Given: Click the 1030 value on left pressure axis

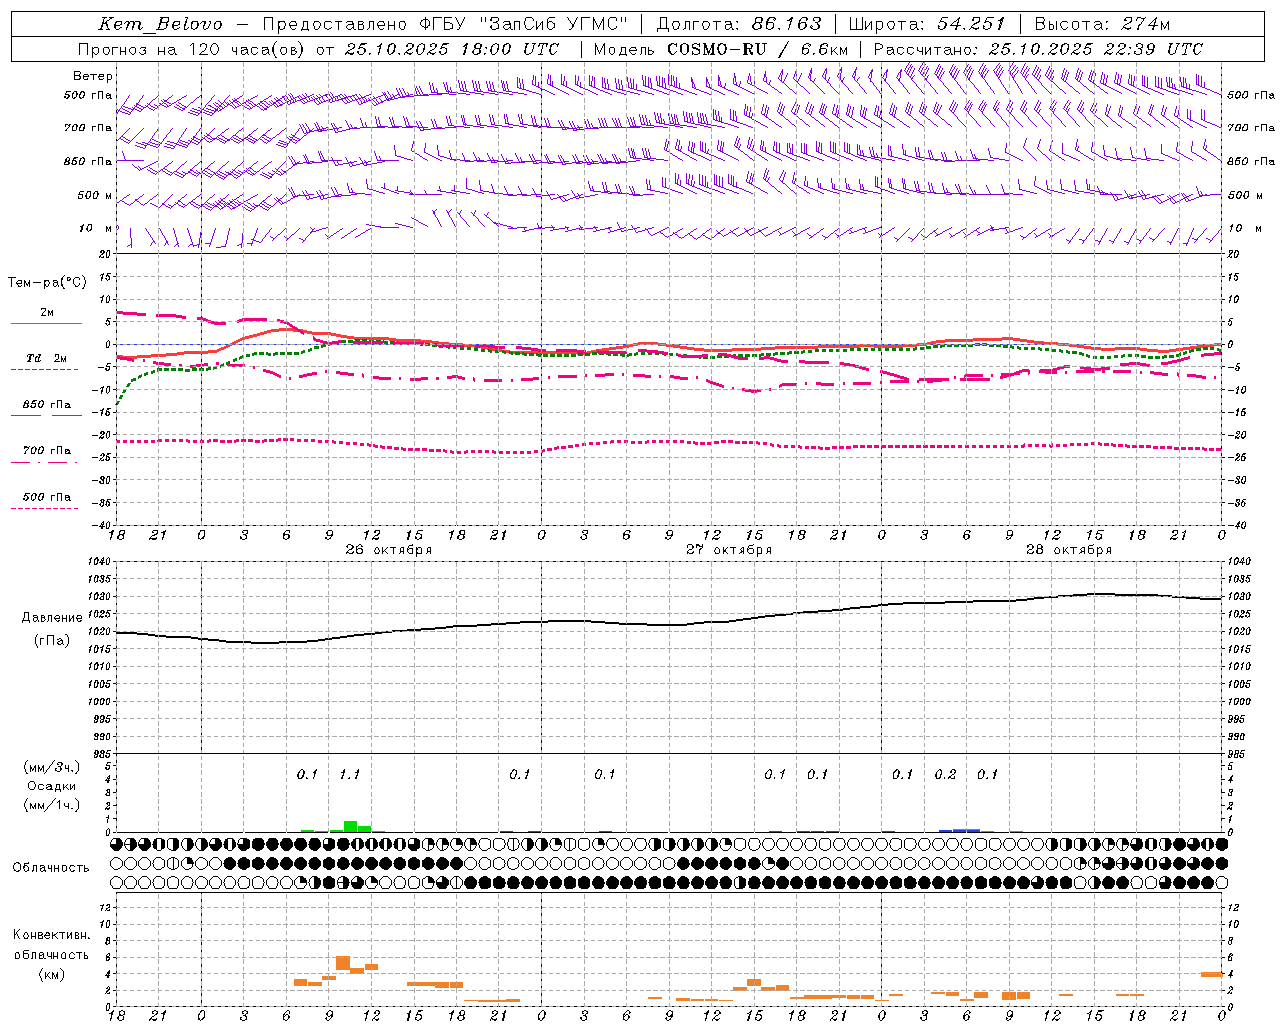Looking at the screenshot, I should [97, 596].
